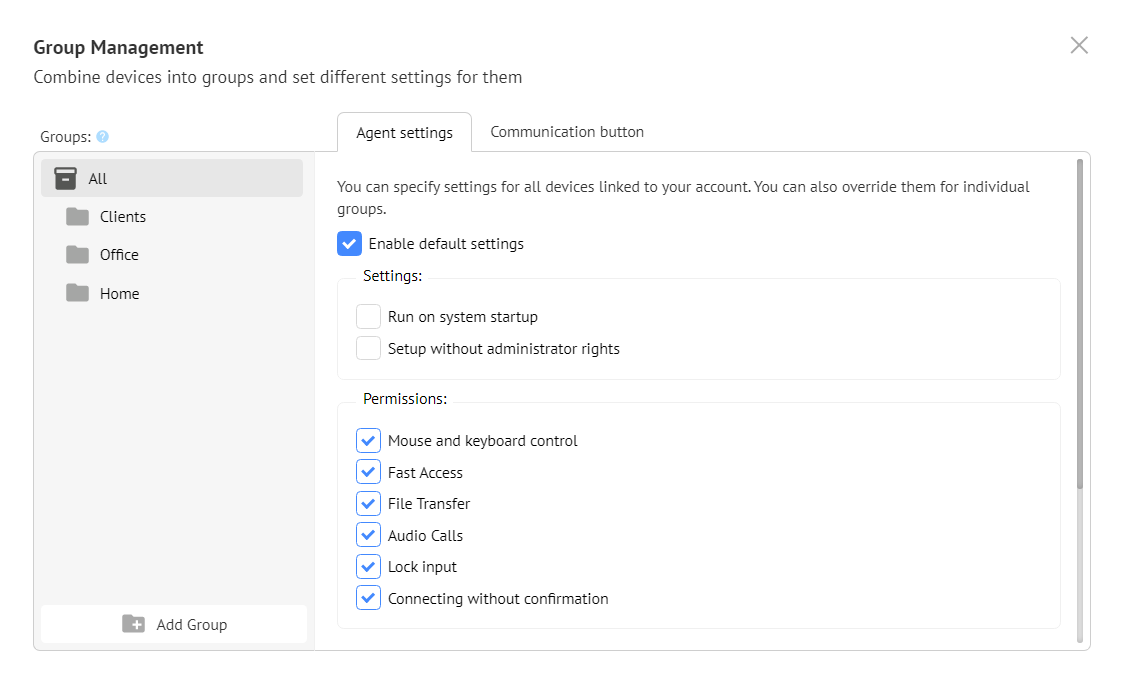1125x684 pixels.
Task: Enable Run on system startup
Action: (368, 317)
